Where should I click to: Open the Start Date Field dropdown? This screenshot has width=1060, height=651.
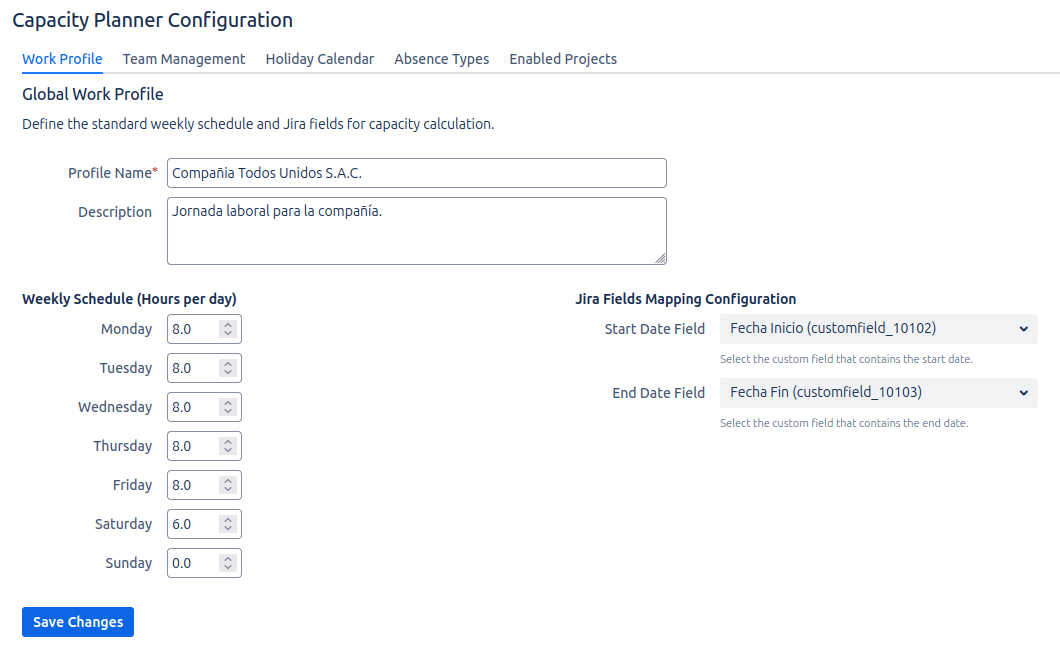[x=878, y=328]
